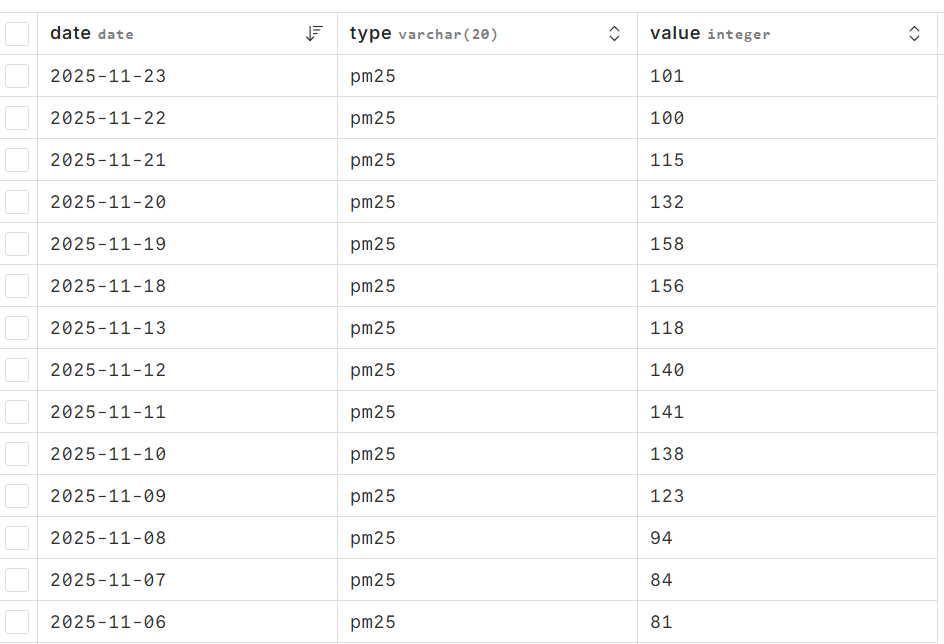Click the date column descending sort icon

point(314,34)
